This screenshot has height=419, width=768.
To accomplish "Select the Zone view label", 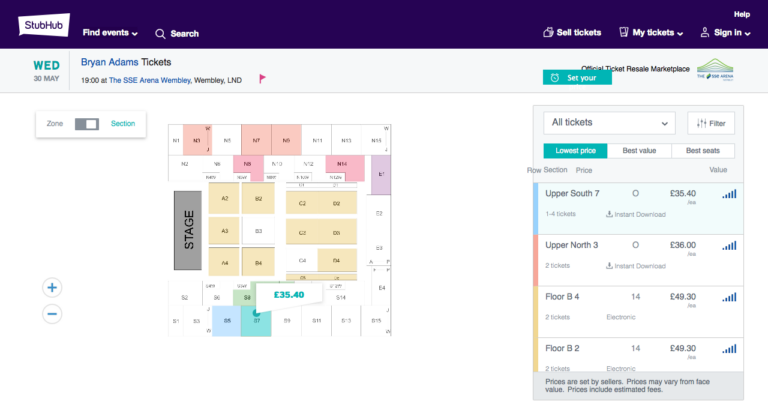I will 55,123.
